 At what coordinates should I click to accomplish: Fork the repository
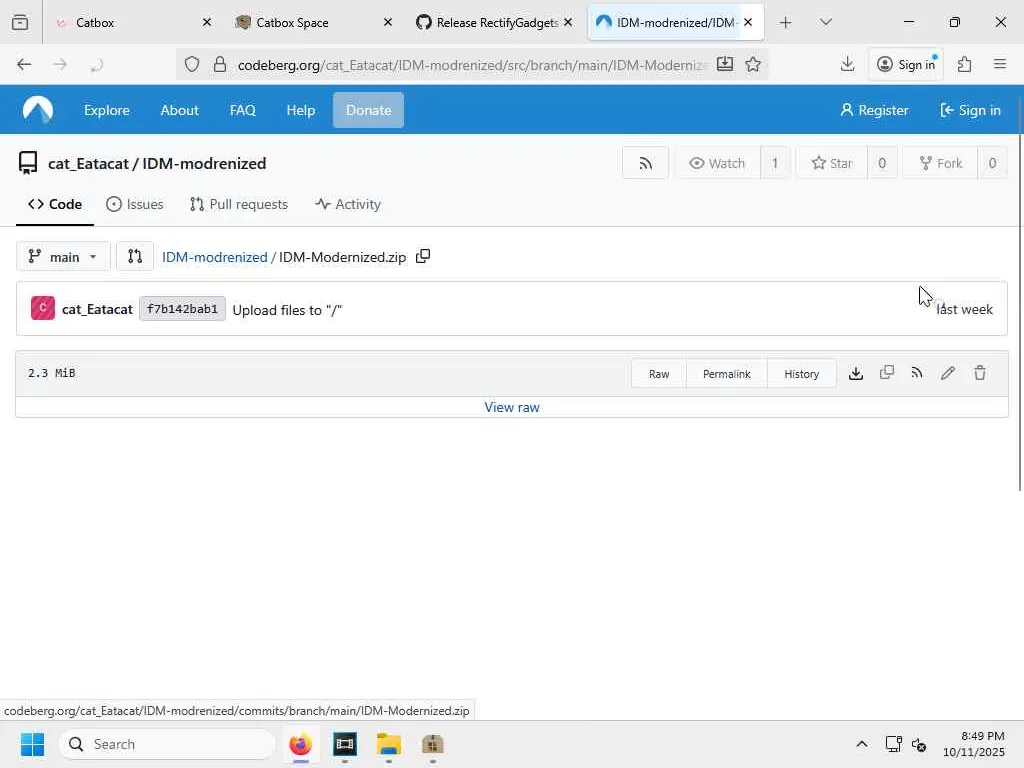[940, 163]
